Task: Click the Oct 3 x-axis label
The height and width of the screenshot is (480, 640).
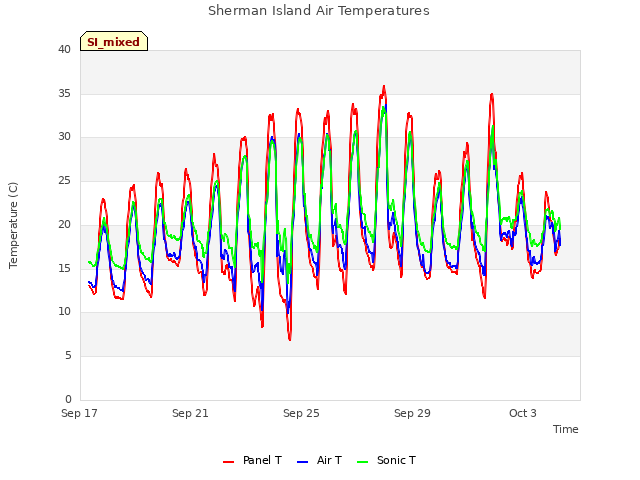Action: coord(523,413)
